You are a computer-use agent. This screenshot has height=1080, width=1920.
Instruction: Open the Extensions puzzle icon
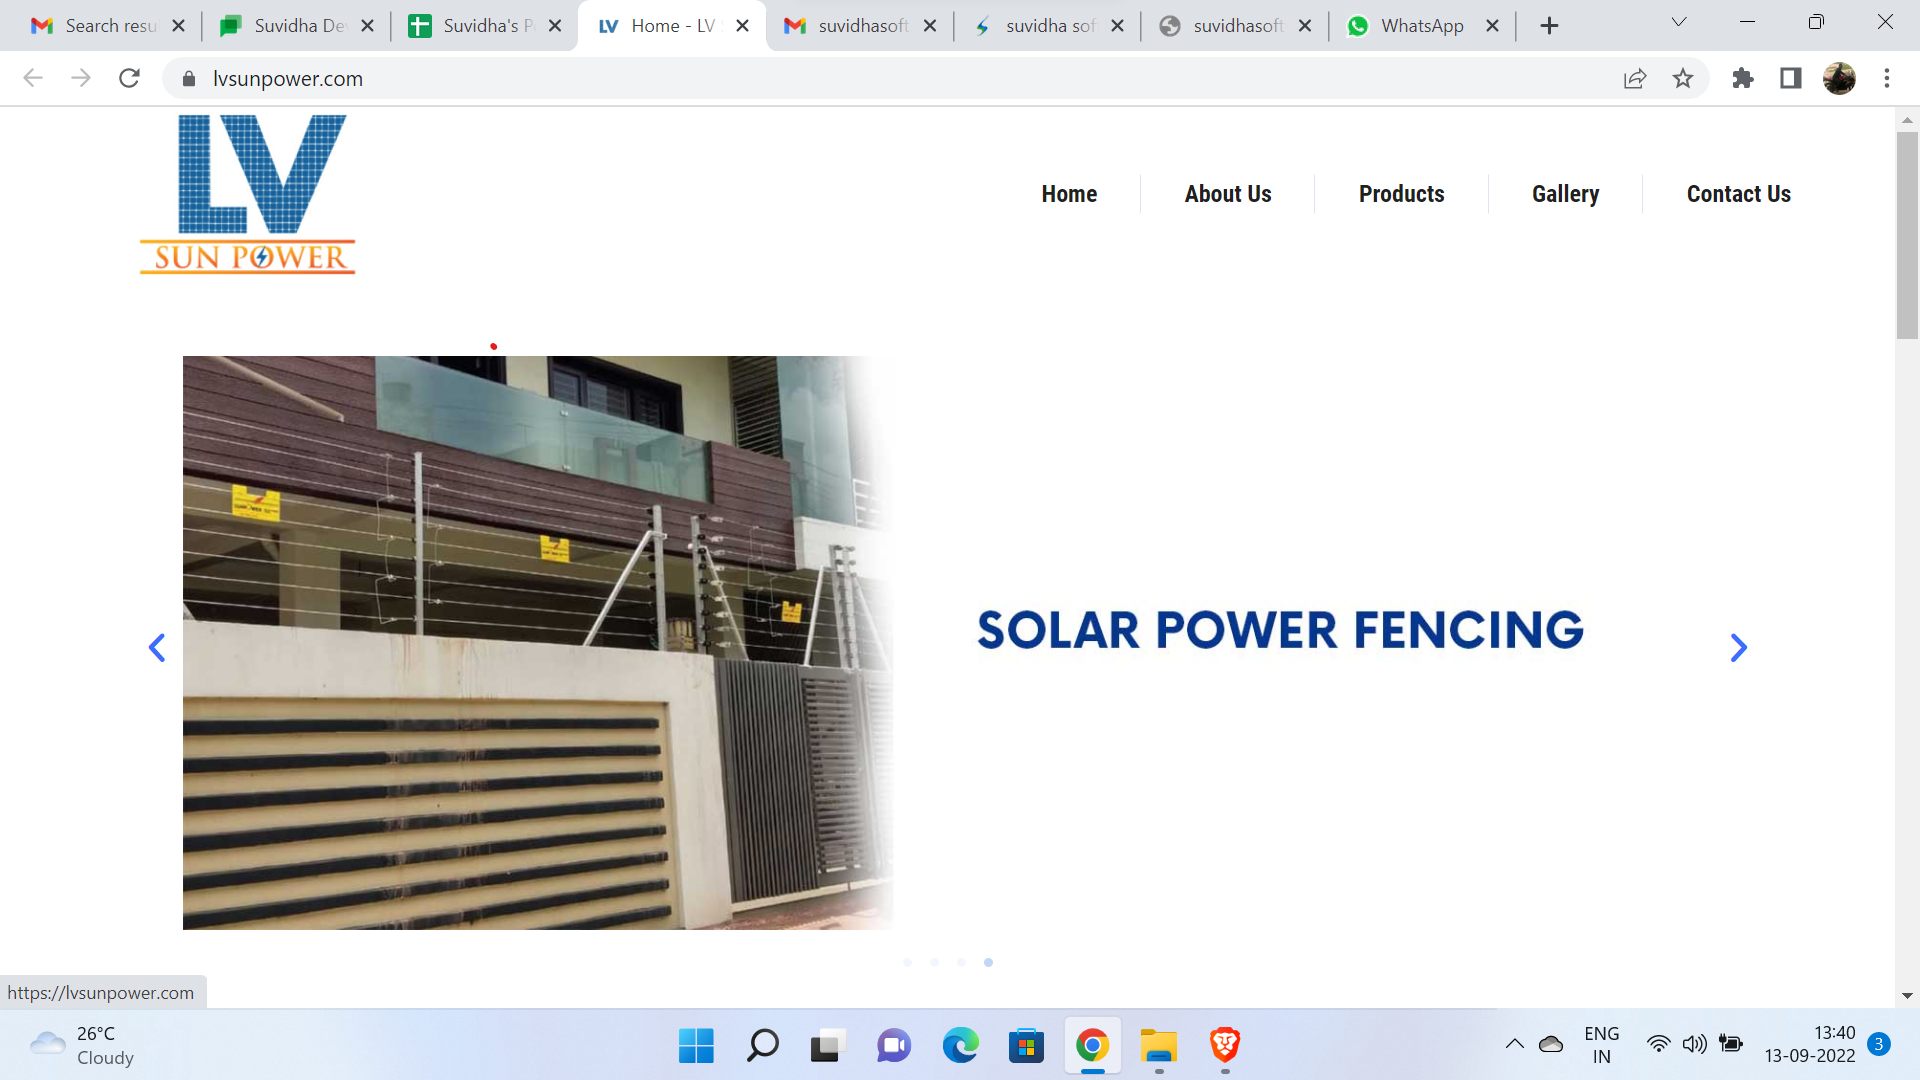coord(1743,78)
